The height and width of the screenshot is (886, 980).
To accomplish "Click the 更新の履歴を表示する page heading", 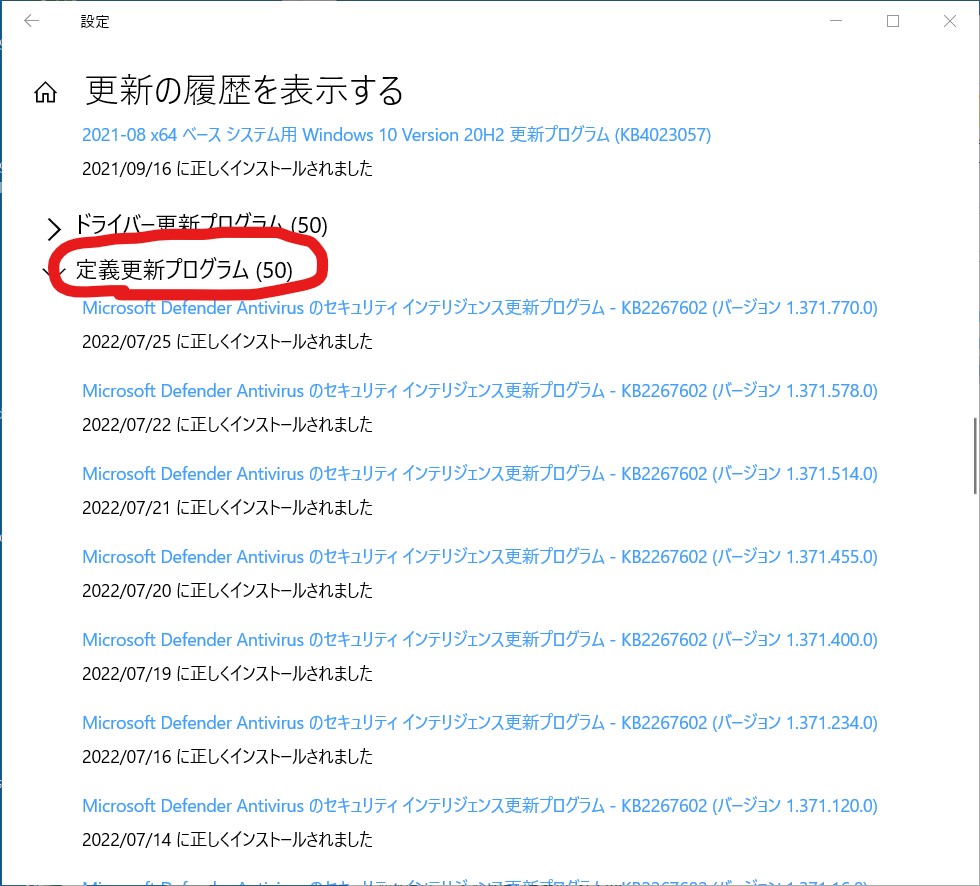I will tap(244, 91).
